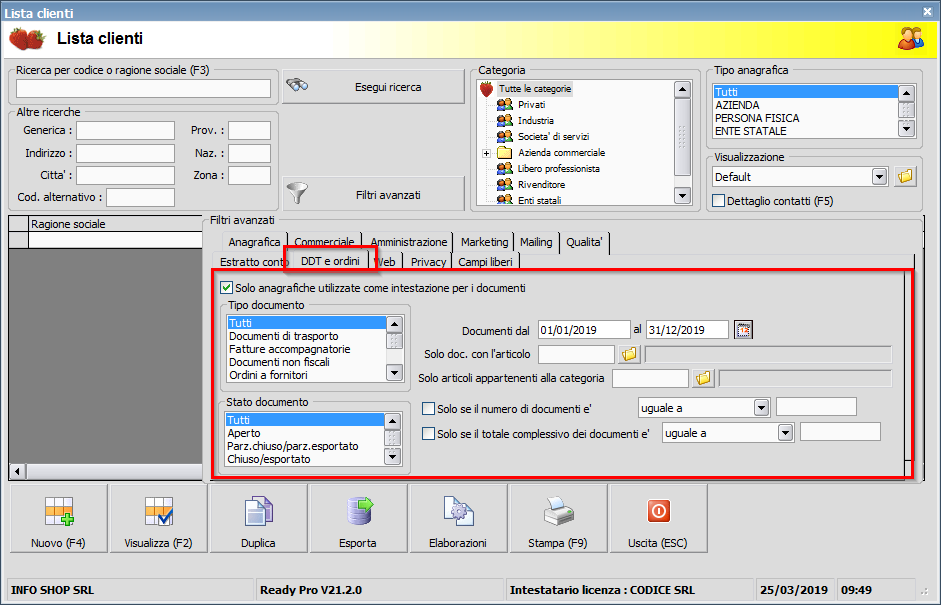Switch to the Mailing tab
941x605 pixels.
(x=536, y=242)
